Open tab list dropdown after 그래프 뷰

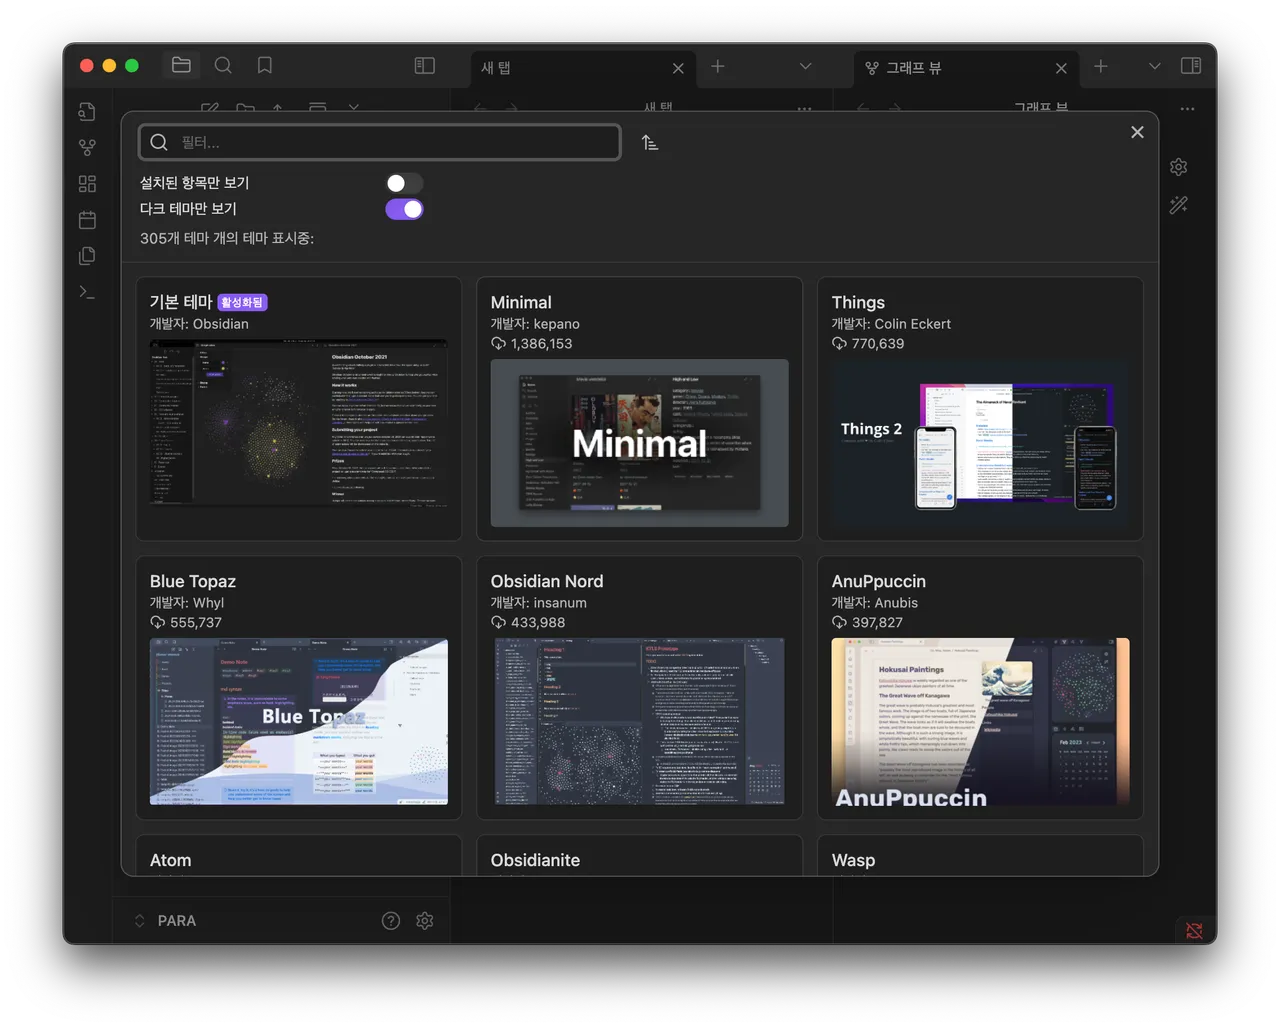tap(1154, 66)
